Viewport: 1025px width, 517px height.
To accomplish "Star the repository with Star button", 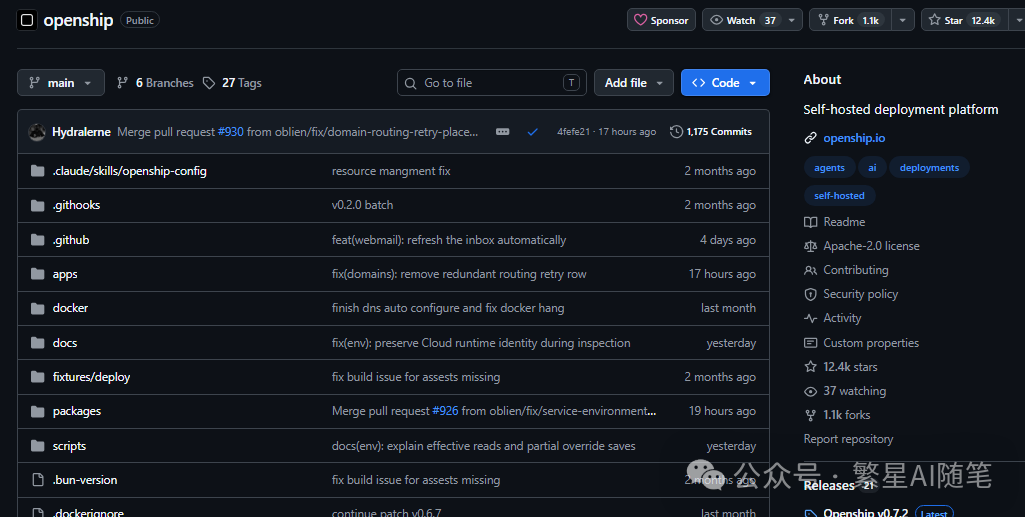I will [964, 20].
